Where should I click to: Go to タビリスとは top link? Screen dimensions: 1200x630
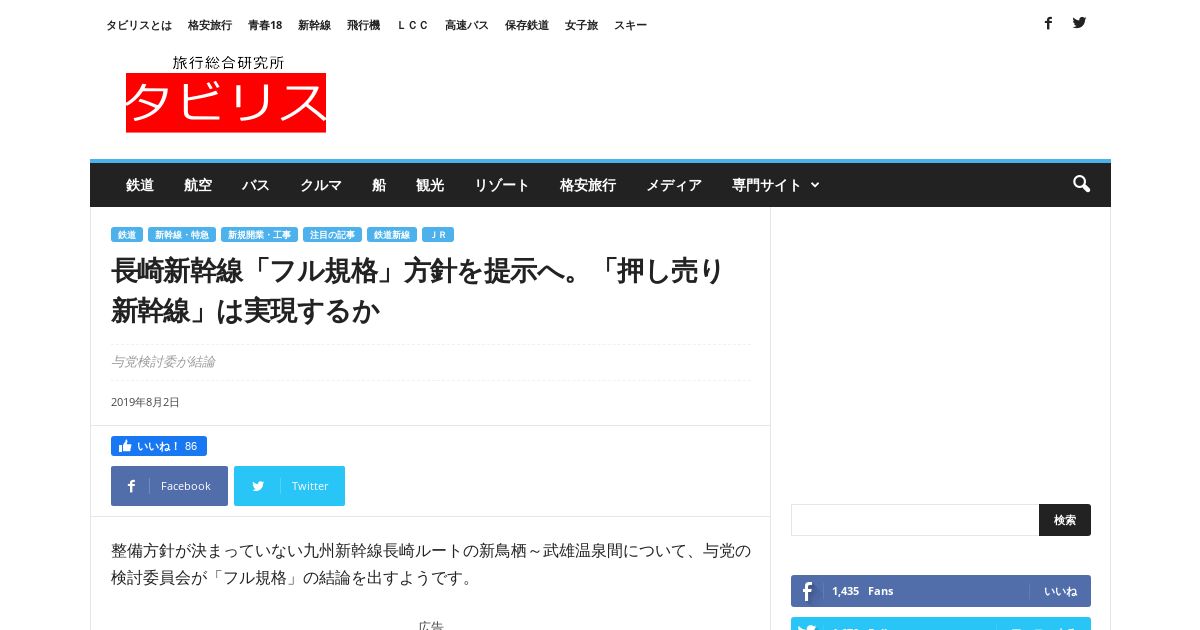(139, 25)
